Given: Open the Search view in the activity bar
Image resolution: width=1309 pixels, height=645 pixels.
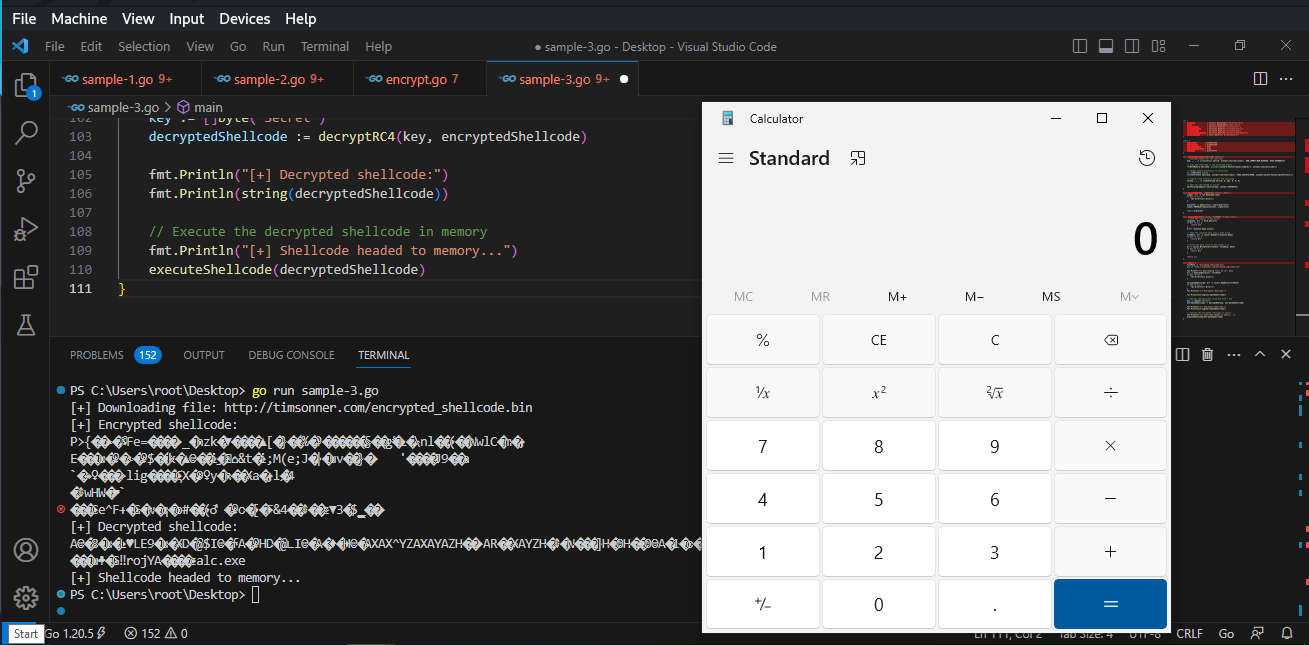Looking at the screenshot, I should click(26, 133).
